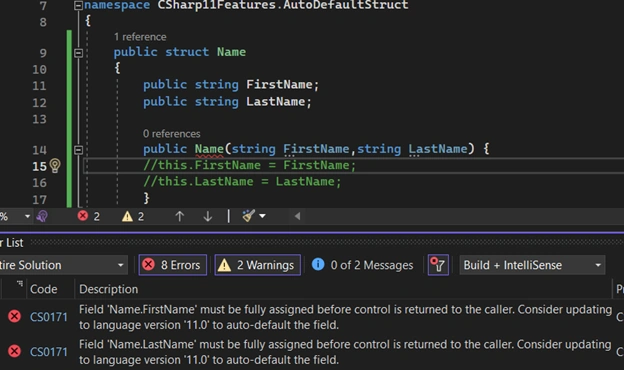
Task: Click the LastName field declaration
Action: pyautogui.click(x=277, y=102)
